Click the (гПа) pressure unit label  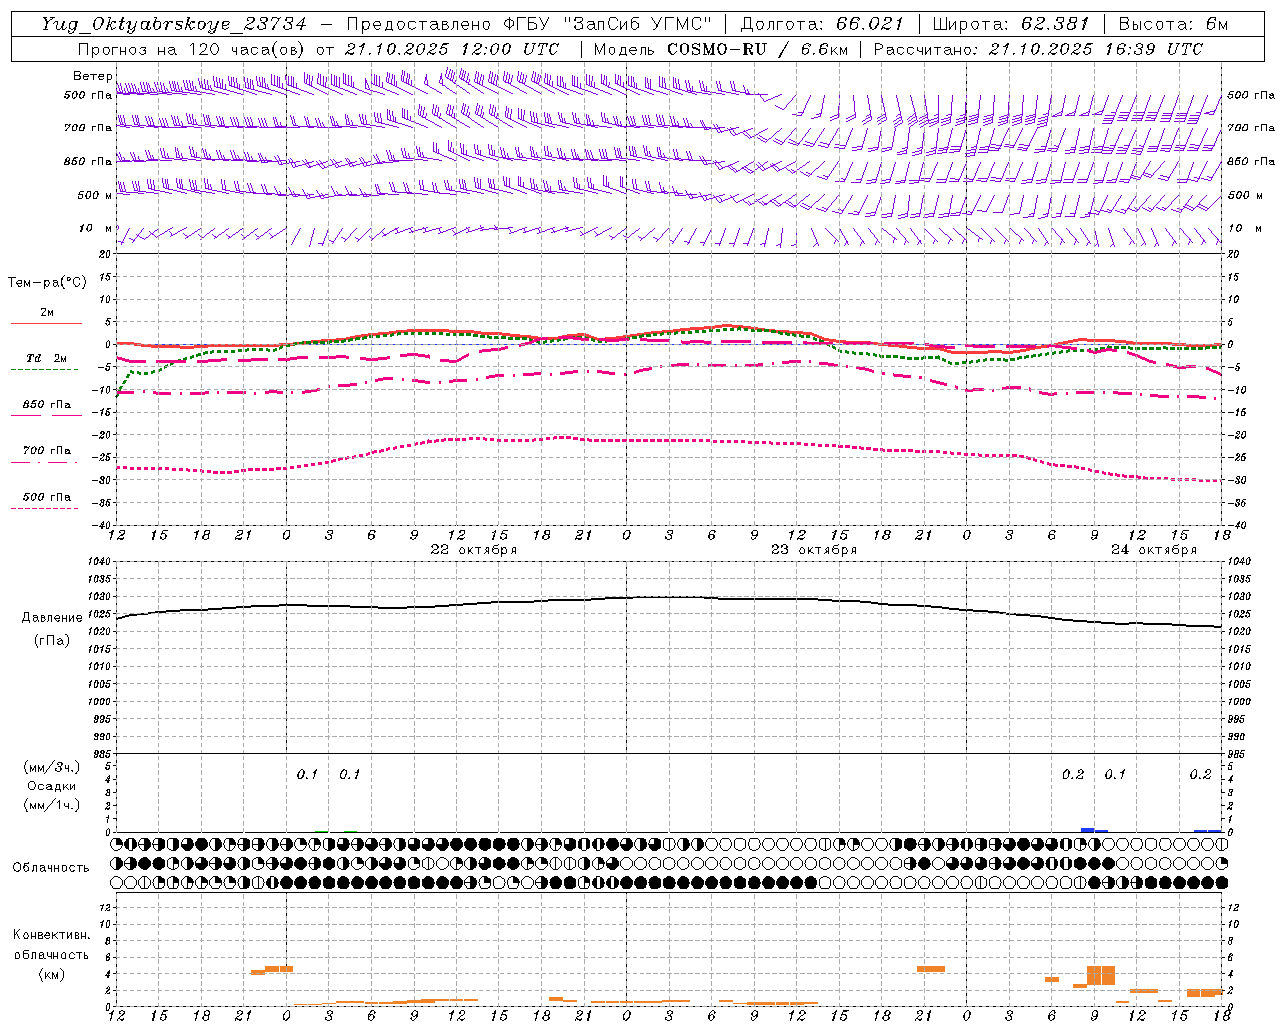(52, 641)
